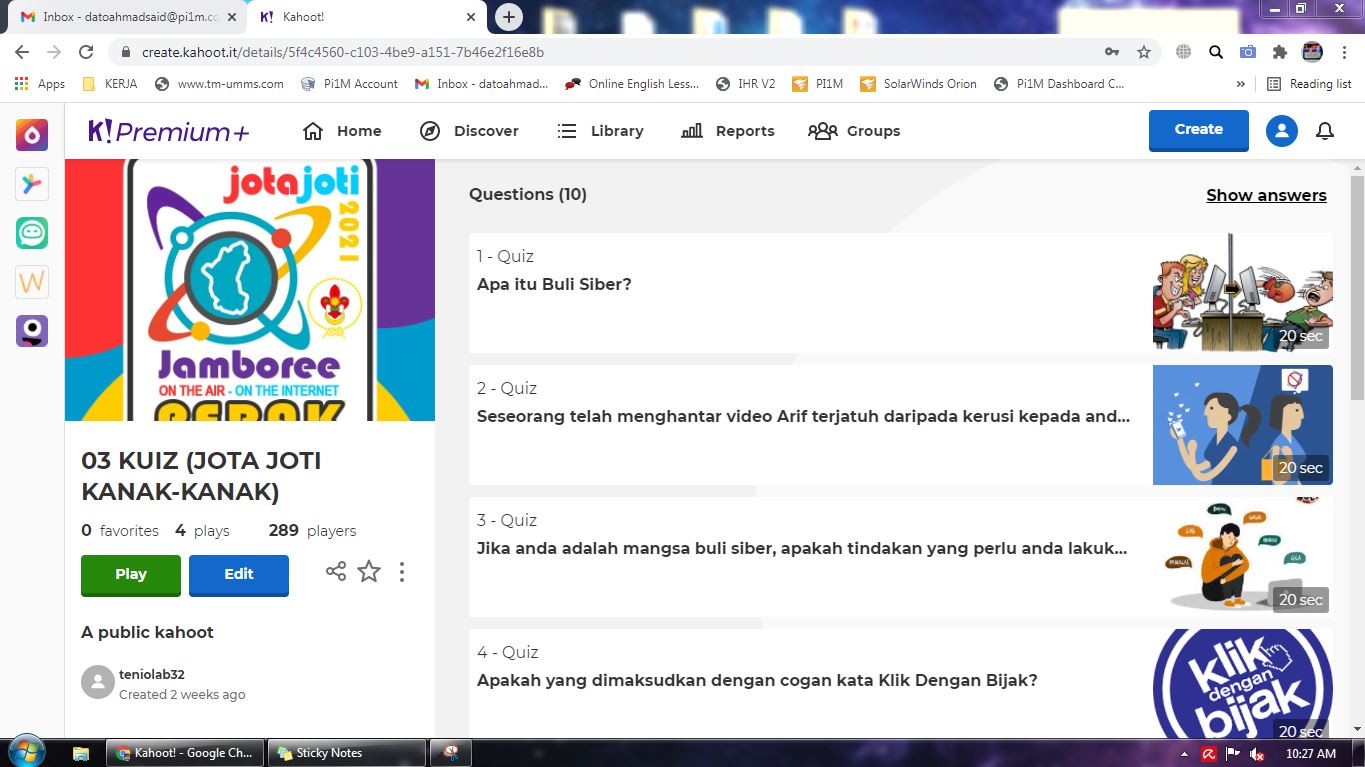Bookmark this page with Chrome star icon

(x=1144, y=52)
